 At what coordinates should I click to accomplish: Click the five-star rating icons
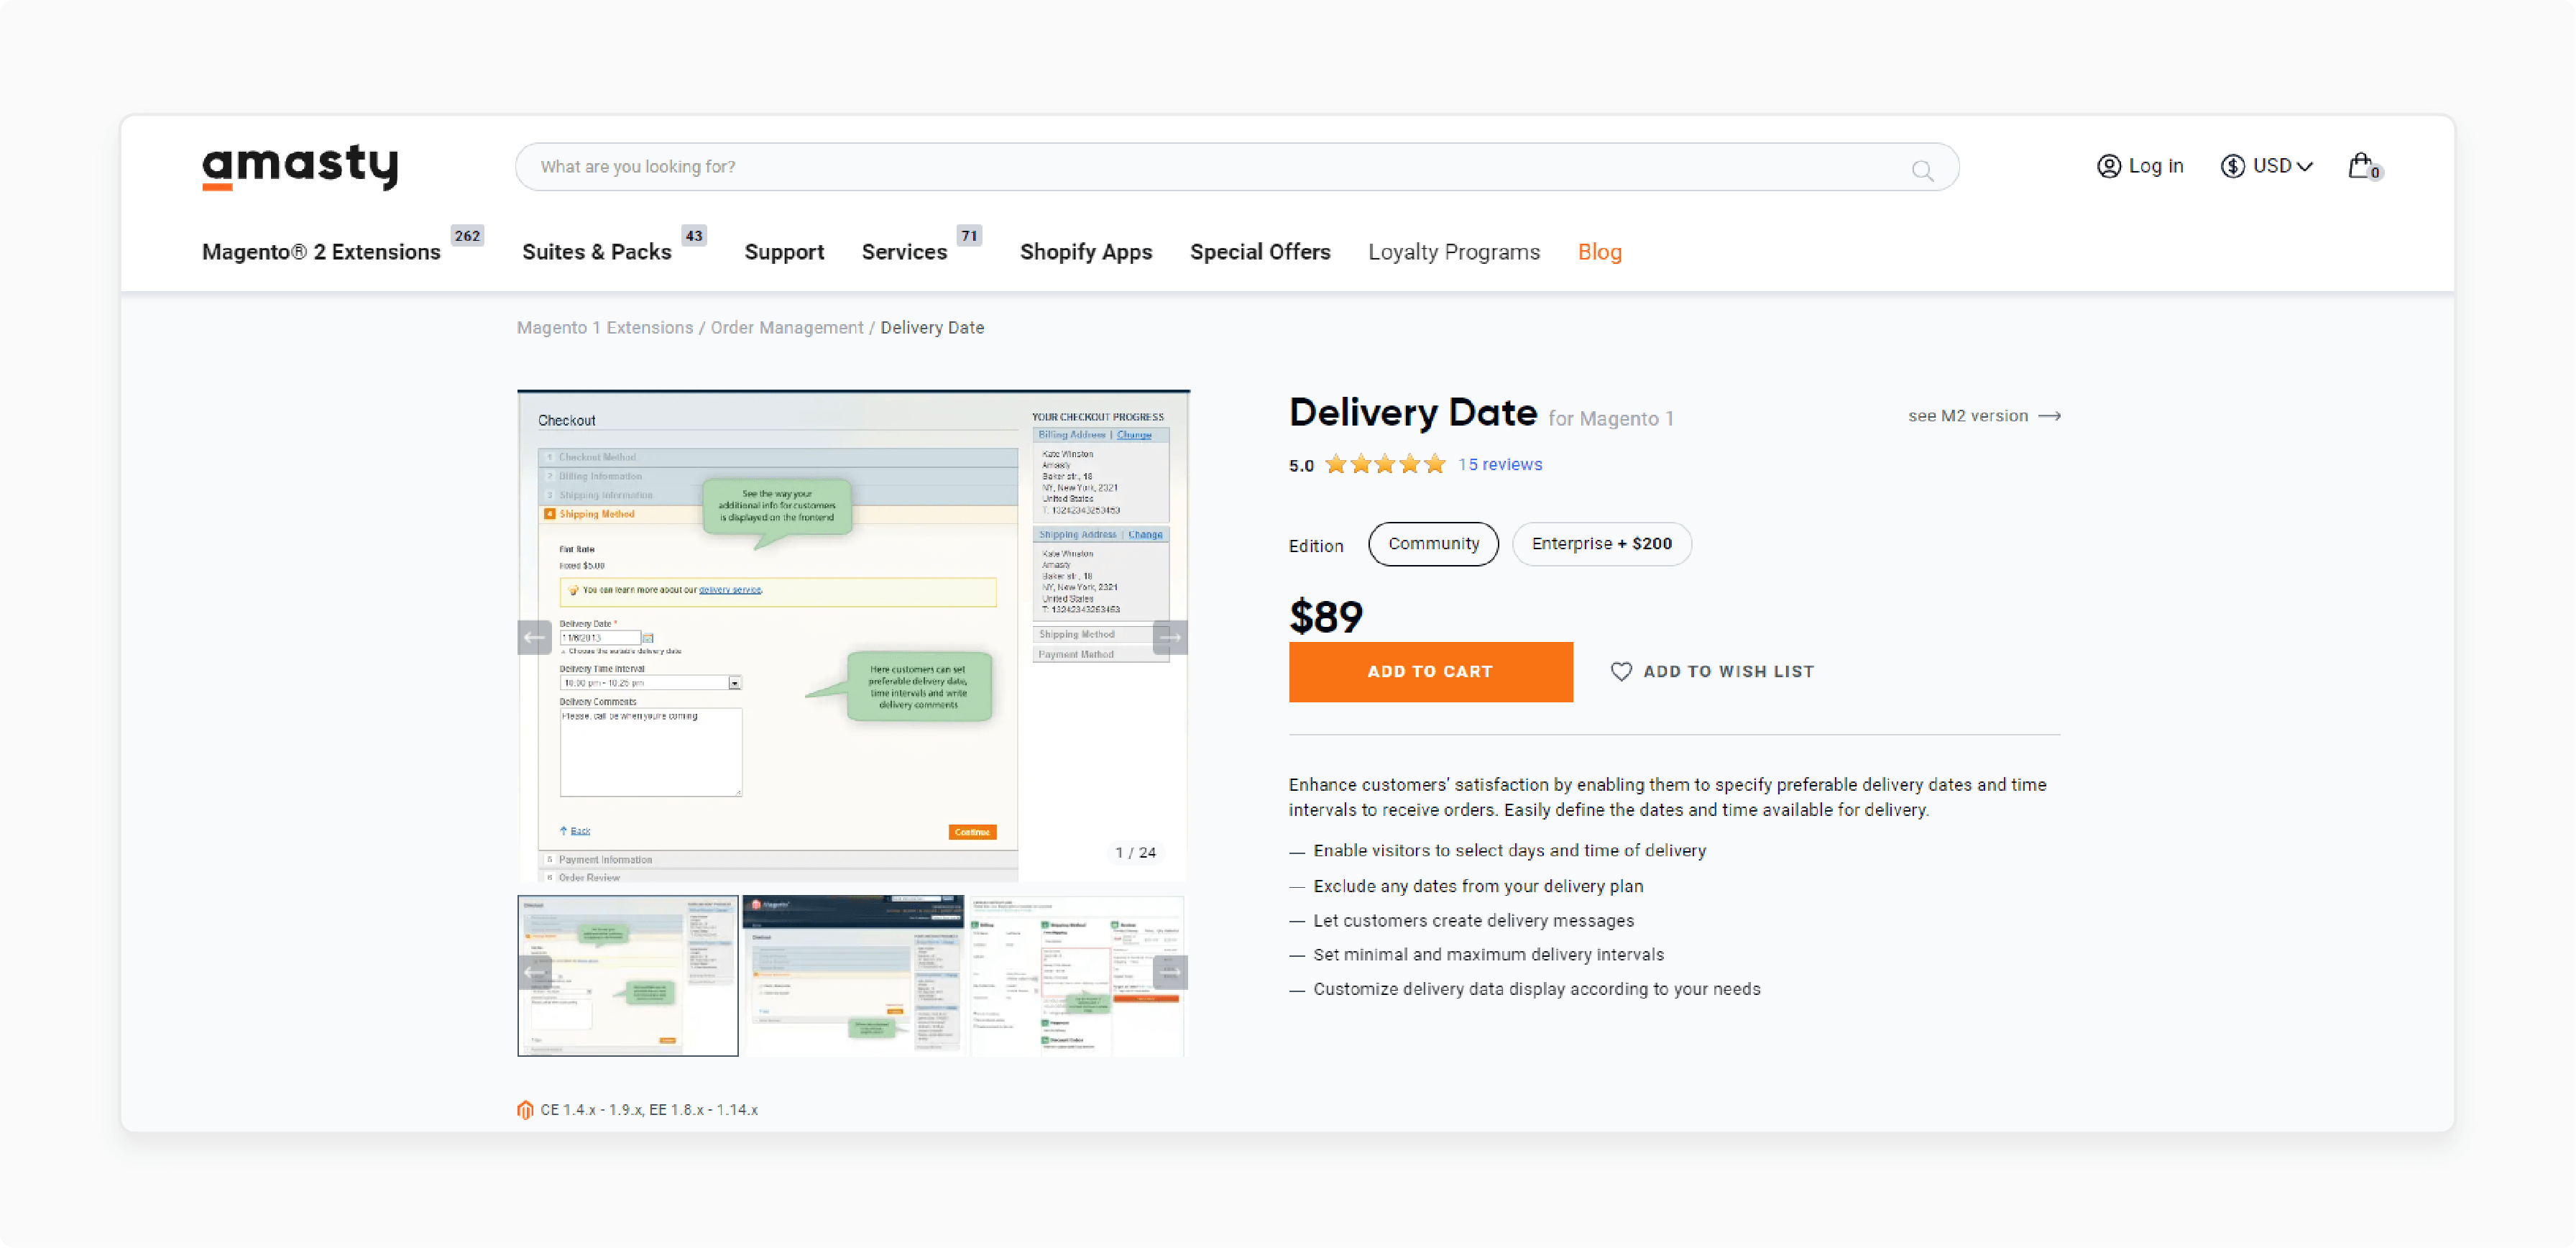tap(1385, 464)
